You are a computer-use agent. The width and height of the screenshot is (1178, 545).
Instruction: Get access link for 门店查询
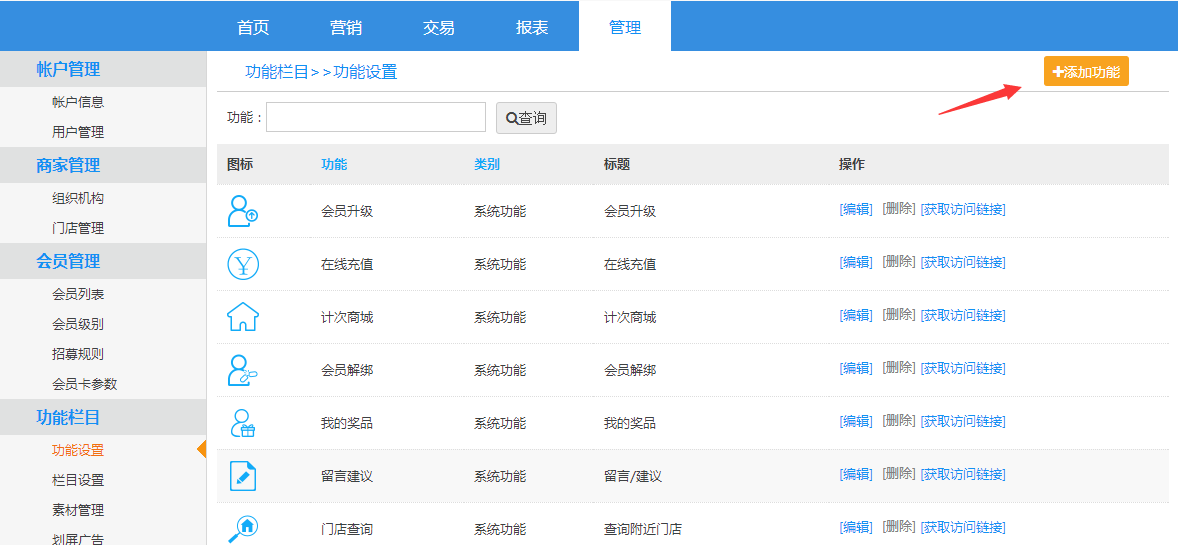click(963, 527)
